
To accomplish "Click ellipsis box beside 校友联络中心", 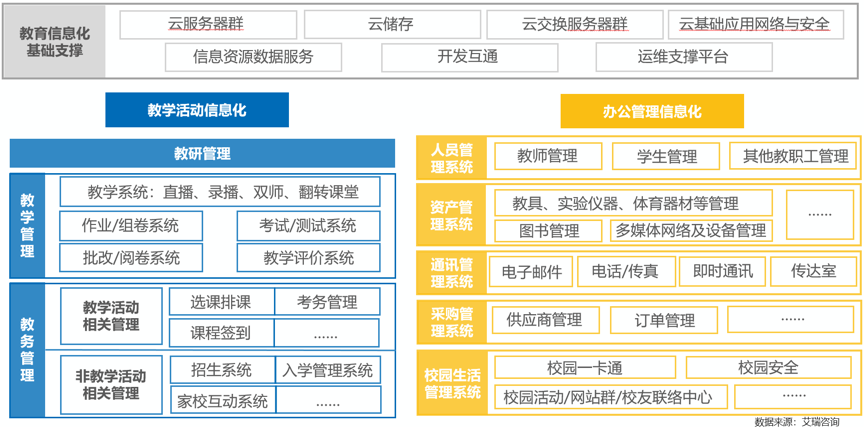I will pos(793,397).
